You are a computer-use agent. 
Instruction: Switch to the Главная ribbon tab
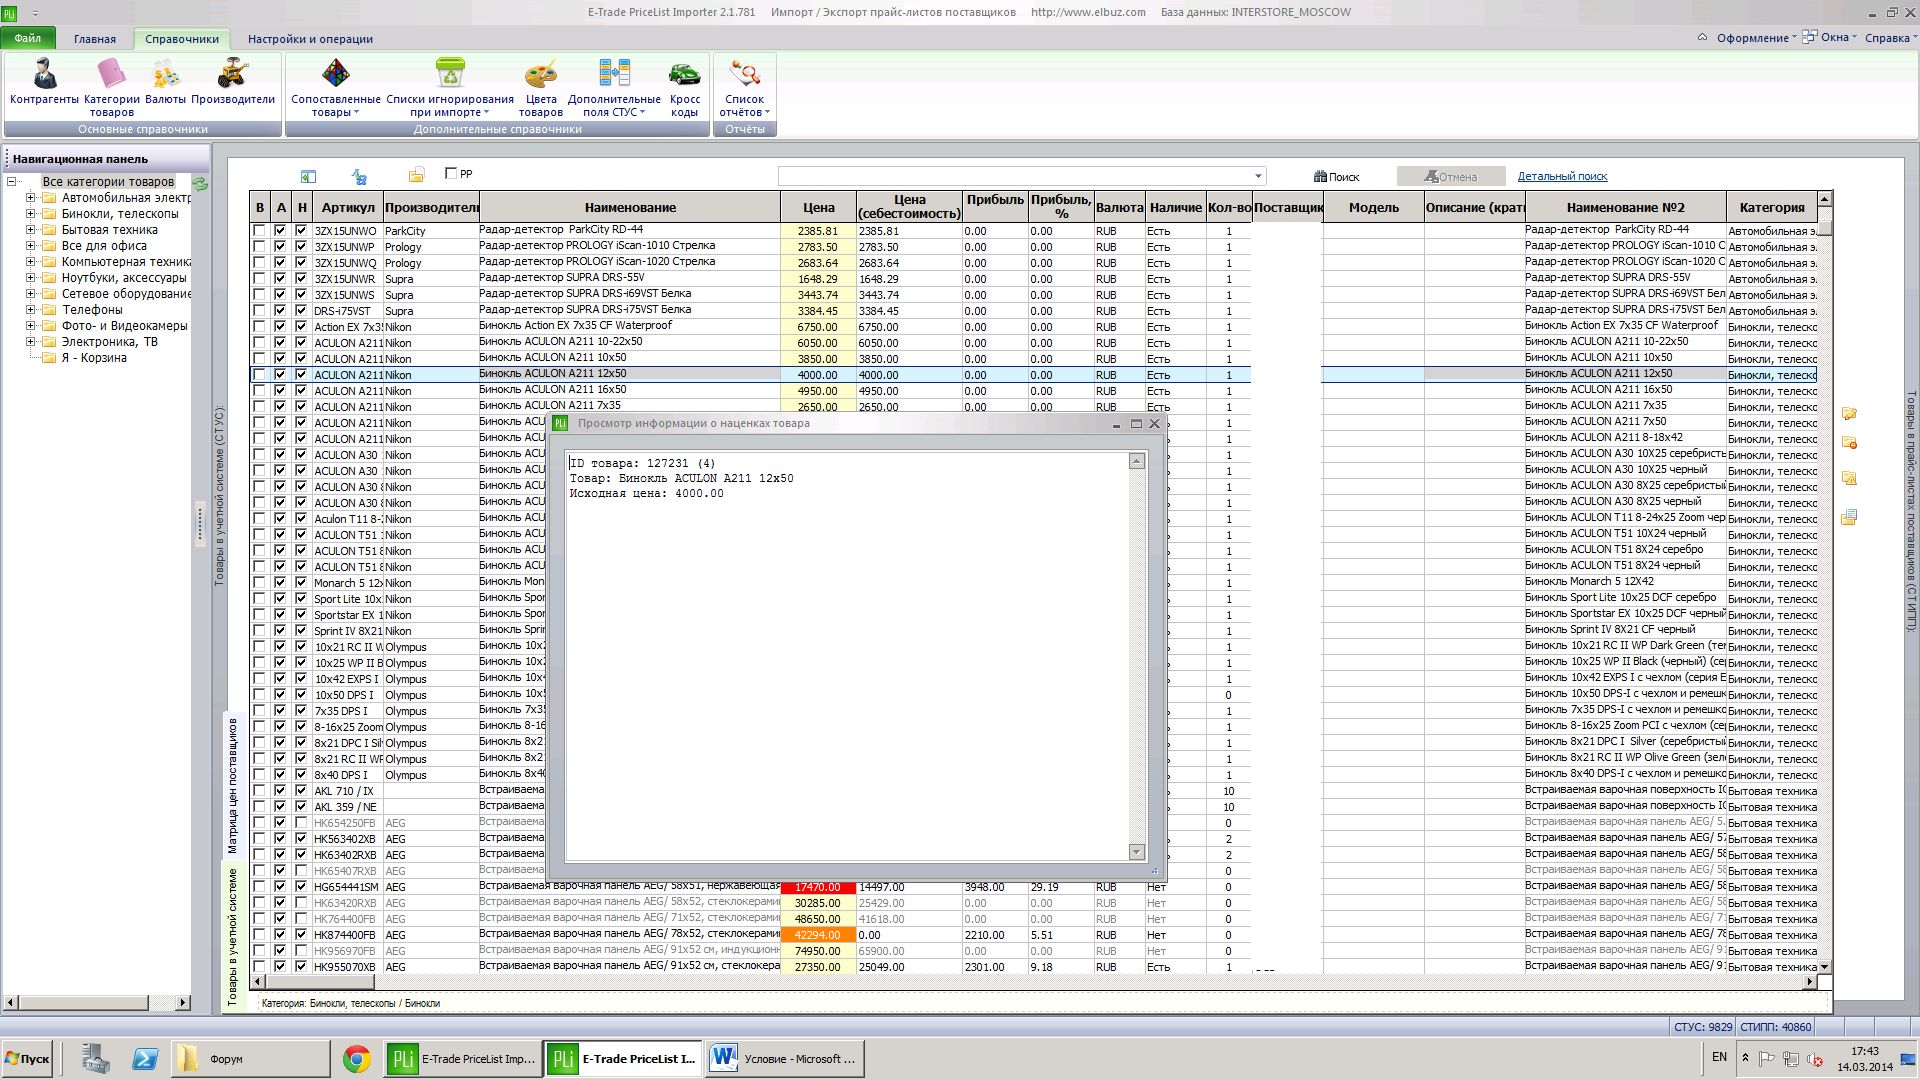pos(95,39)
